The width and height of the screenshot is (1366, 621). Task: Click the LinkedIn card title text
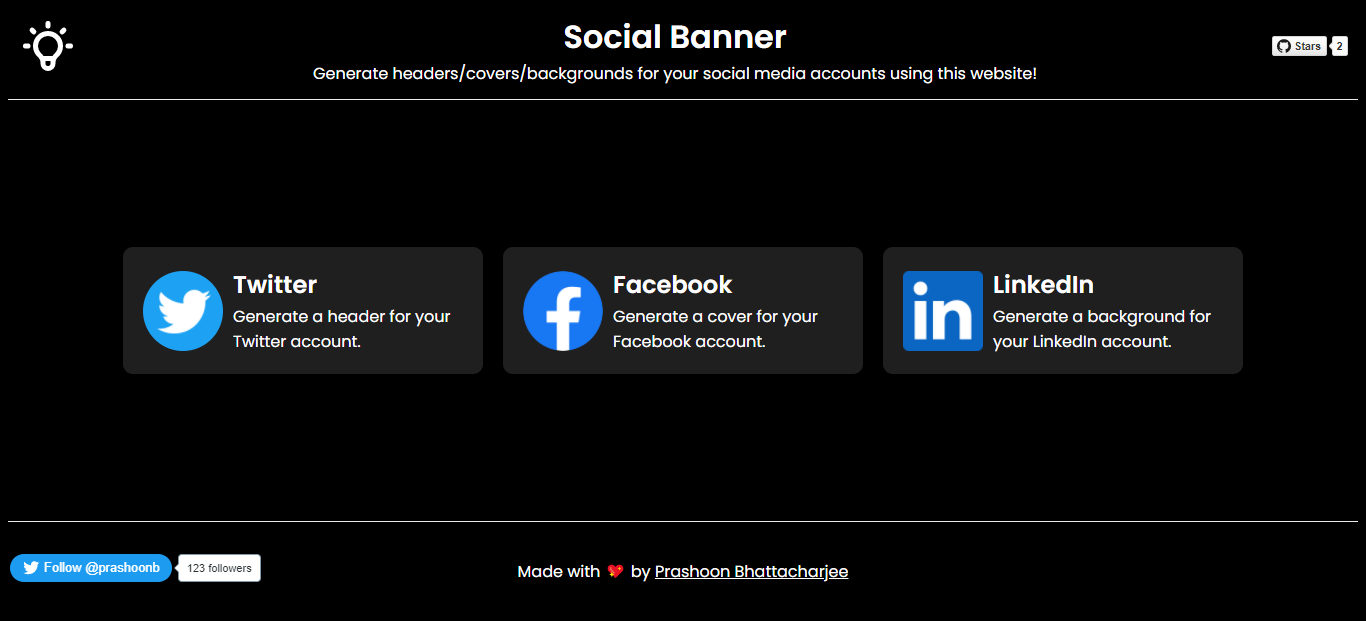coord(1043,284)
